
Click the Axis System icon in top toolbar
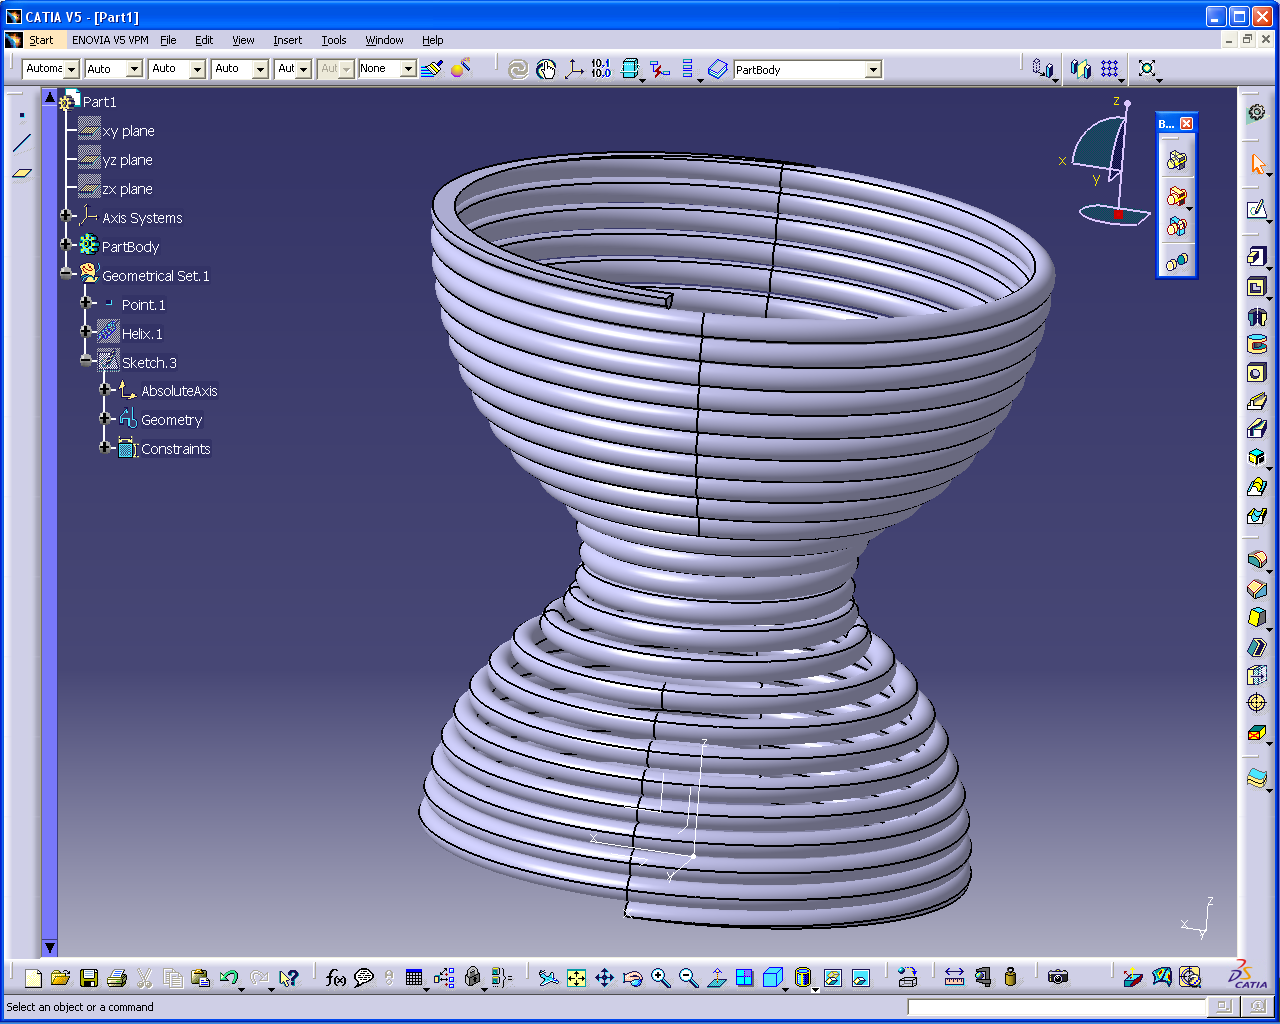(x=574, y=69)
